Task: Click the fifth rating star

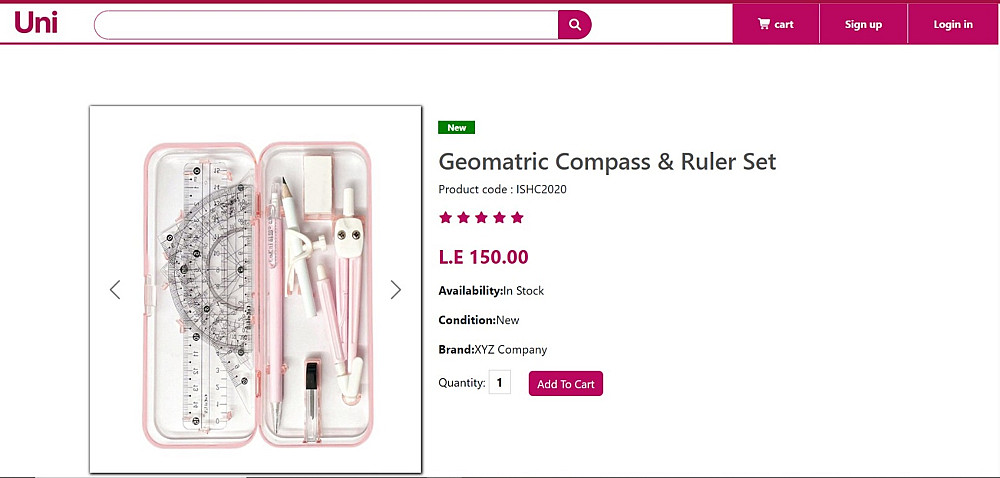Action: tap(517, 217)
